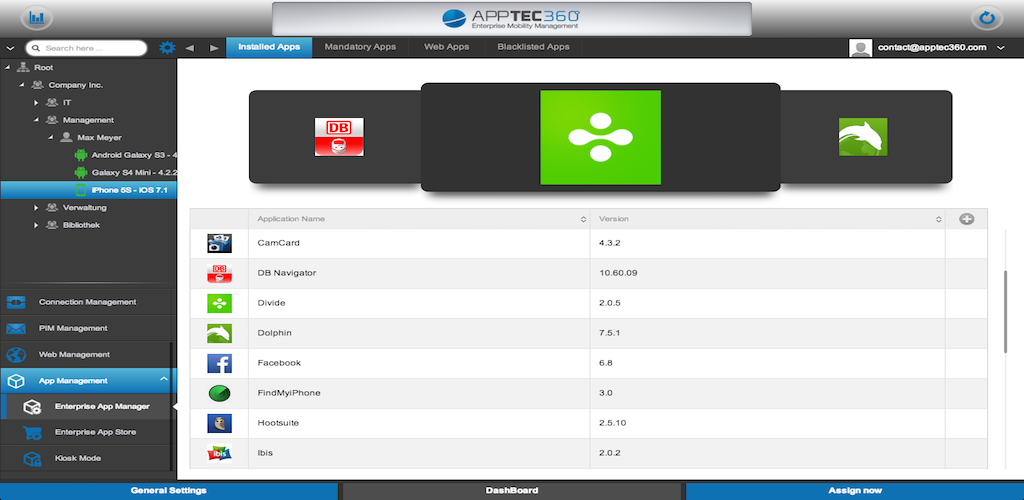Image resolution: width=1024 pixels, height=500 pixels.
Task: Sort by Version column
Action: (x=938, y=220)
